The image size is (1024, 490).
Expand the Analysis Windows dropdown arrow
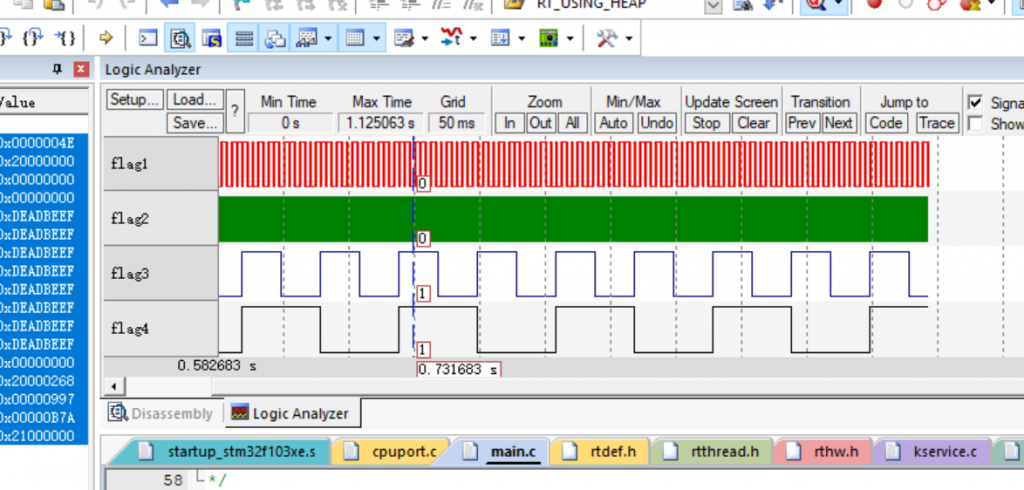coord(473,39)
